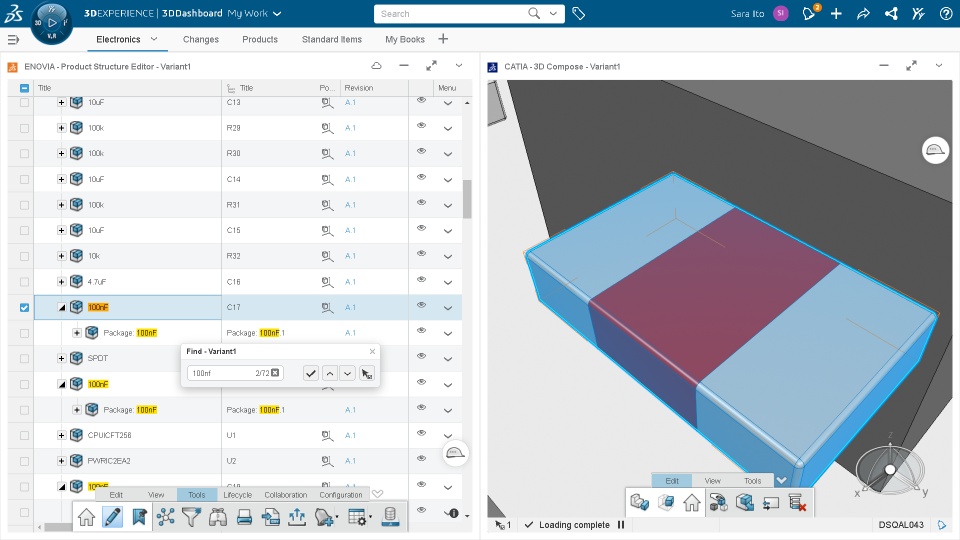Toggle visibility eye for C17 row
Image resolution: width=960 pixels, height=540 pixels.
tap(421, 305)
